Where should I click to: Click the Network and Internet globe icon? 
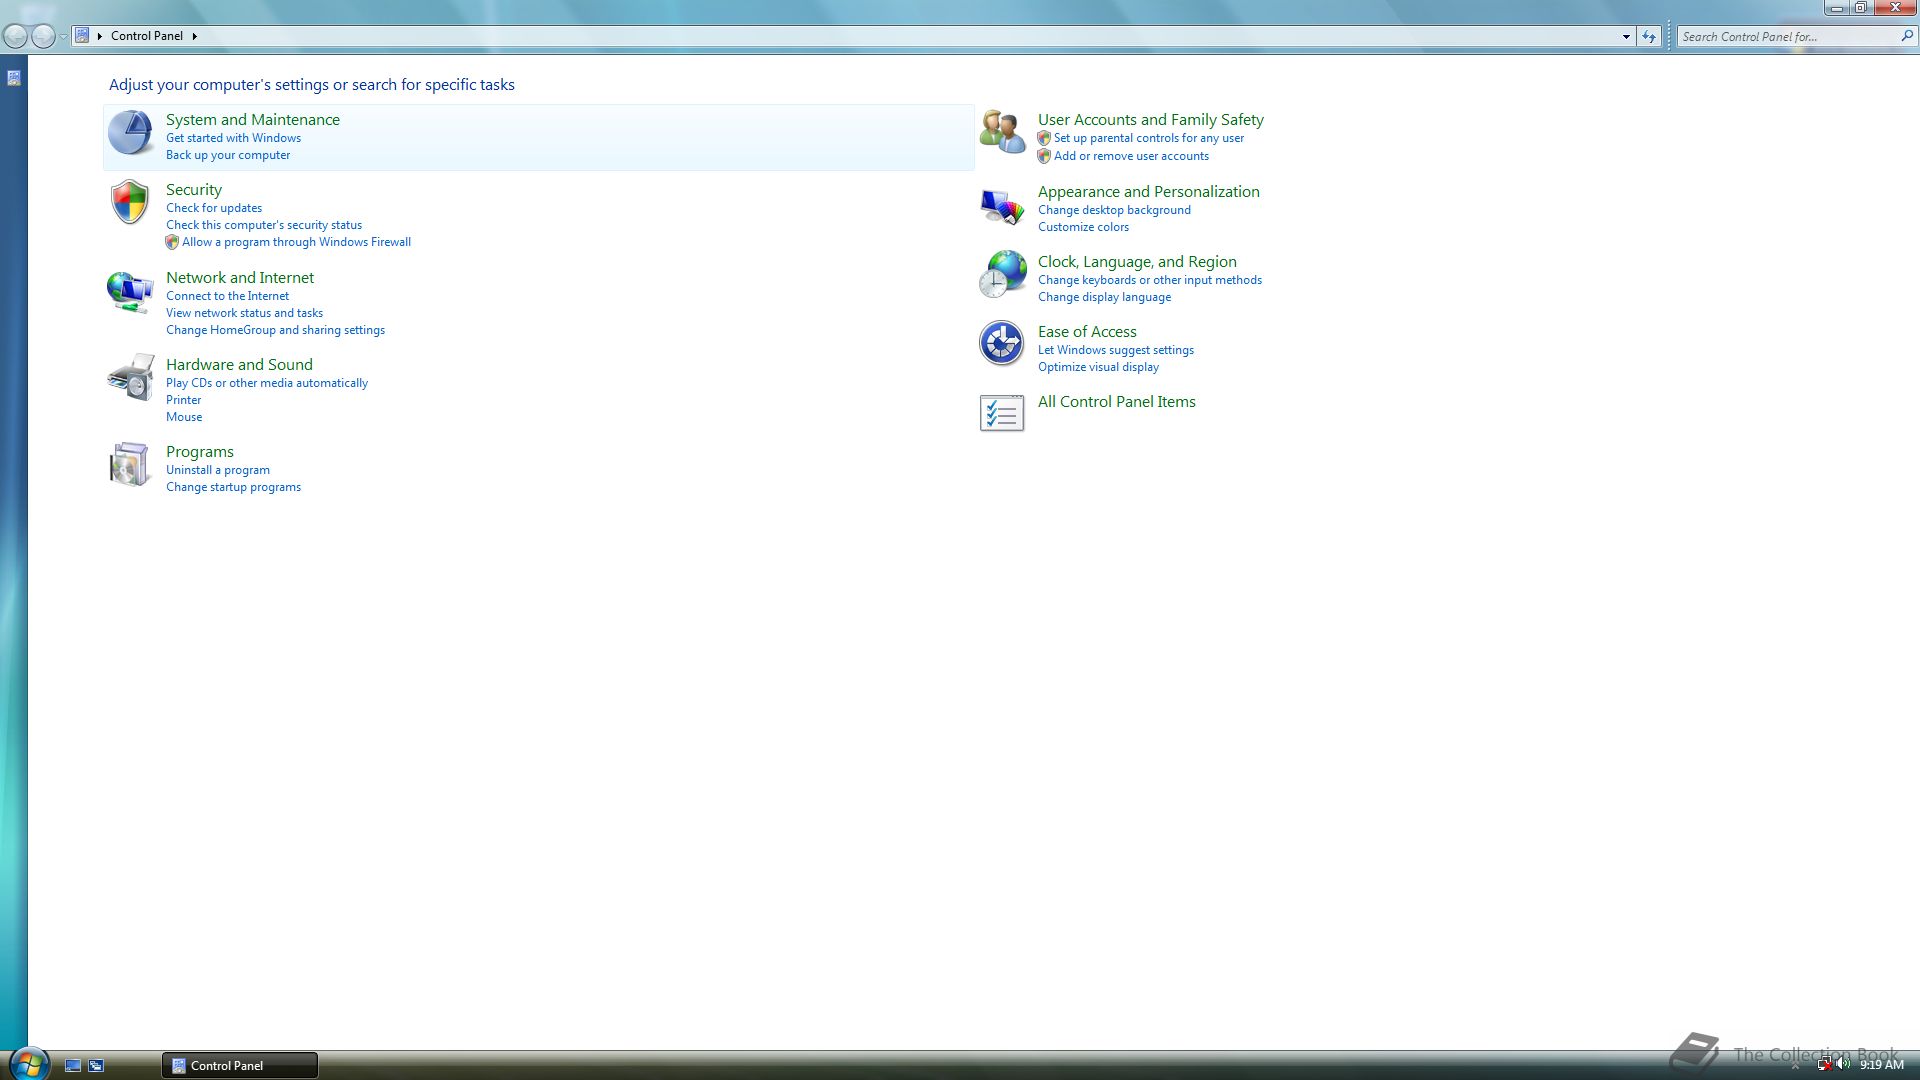pyautogui.click(x=130, y=291)
